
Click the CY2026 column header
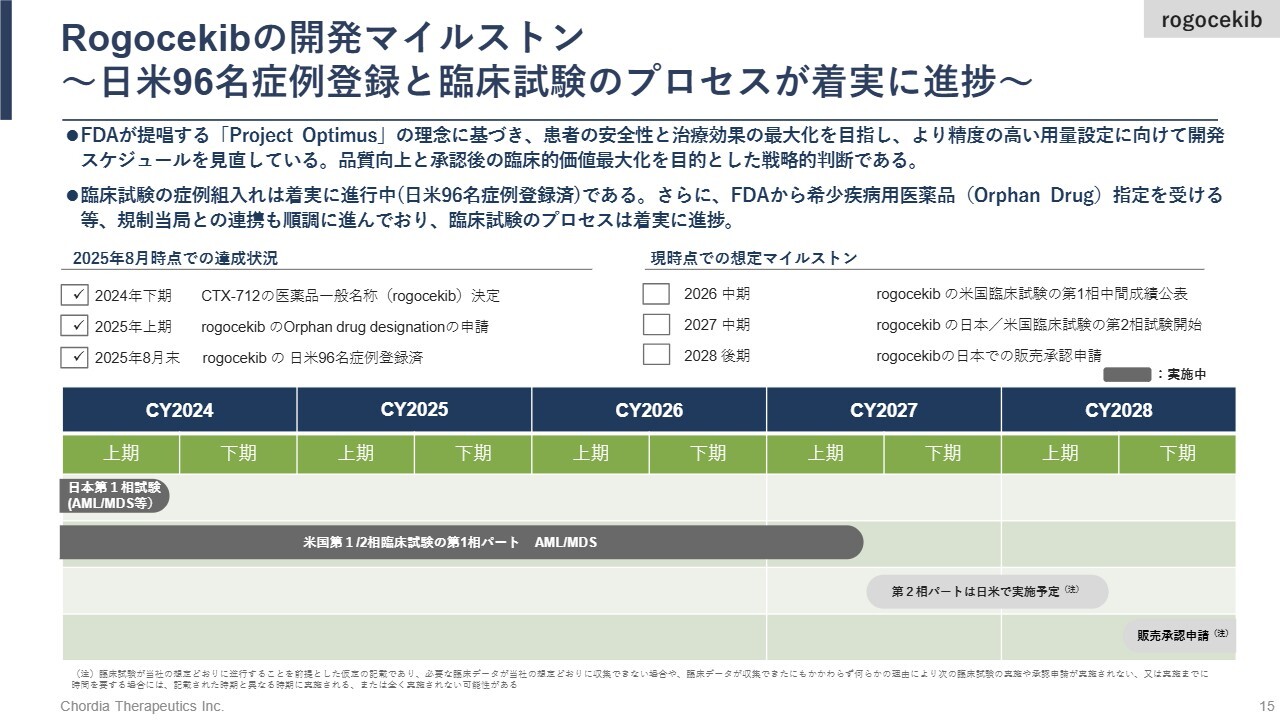[649, 410]
